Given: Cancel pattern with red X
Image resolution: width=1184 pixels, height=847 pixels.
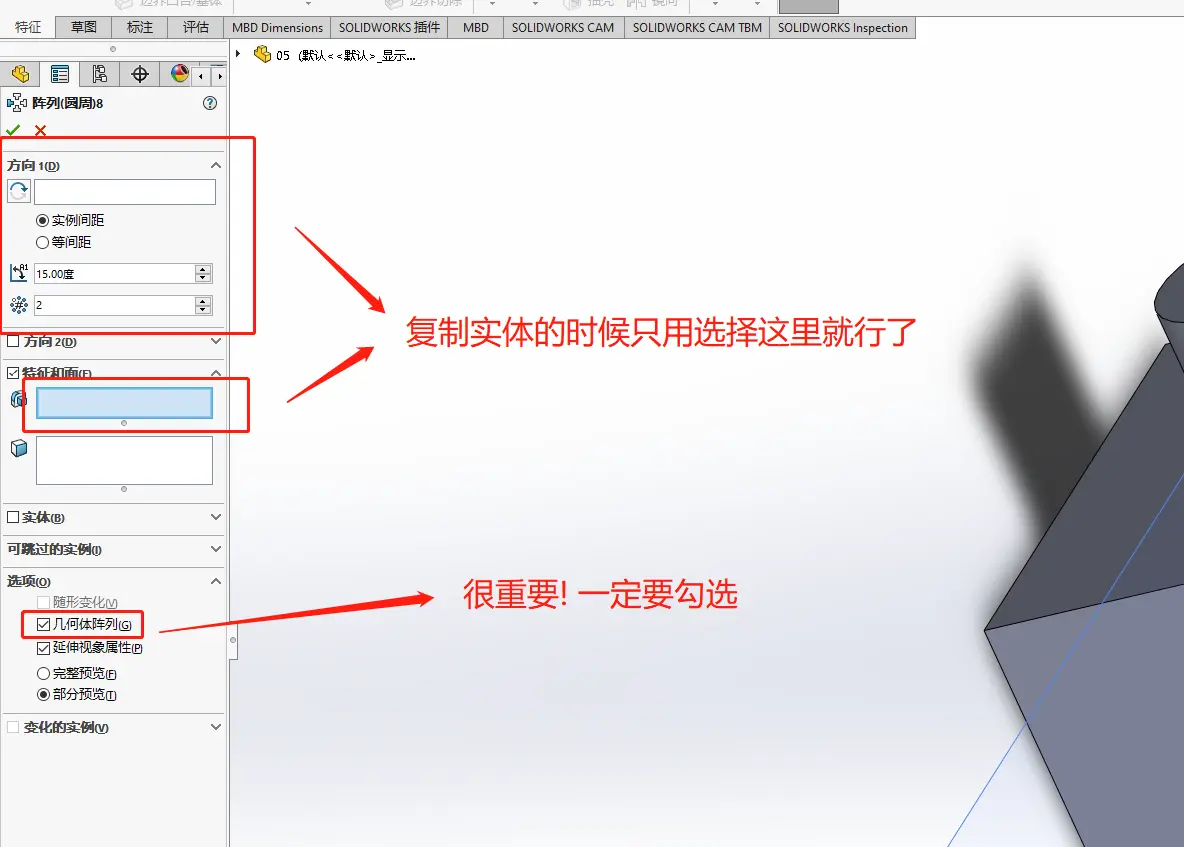Looking at the screenshot, I should pyautogui.click(x=40, y=131).
